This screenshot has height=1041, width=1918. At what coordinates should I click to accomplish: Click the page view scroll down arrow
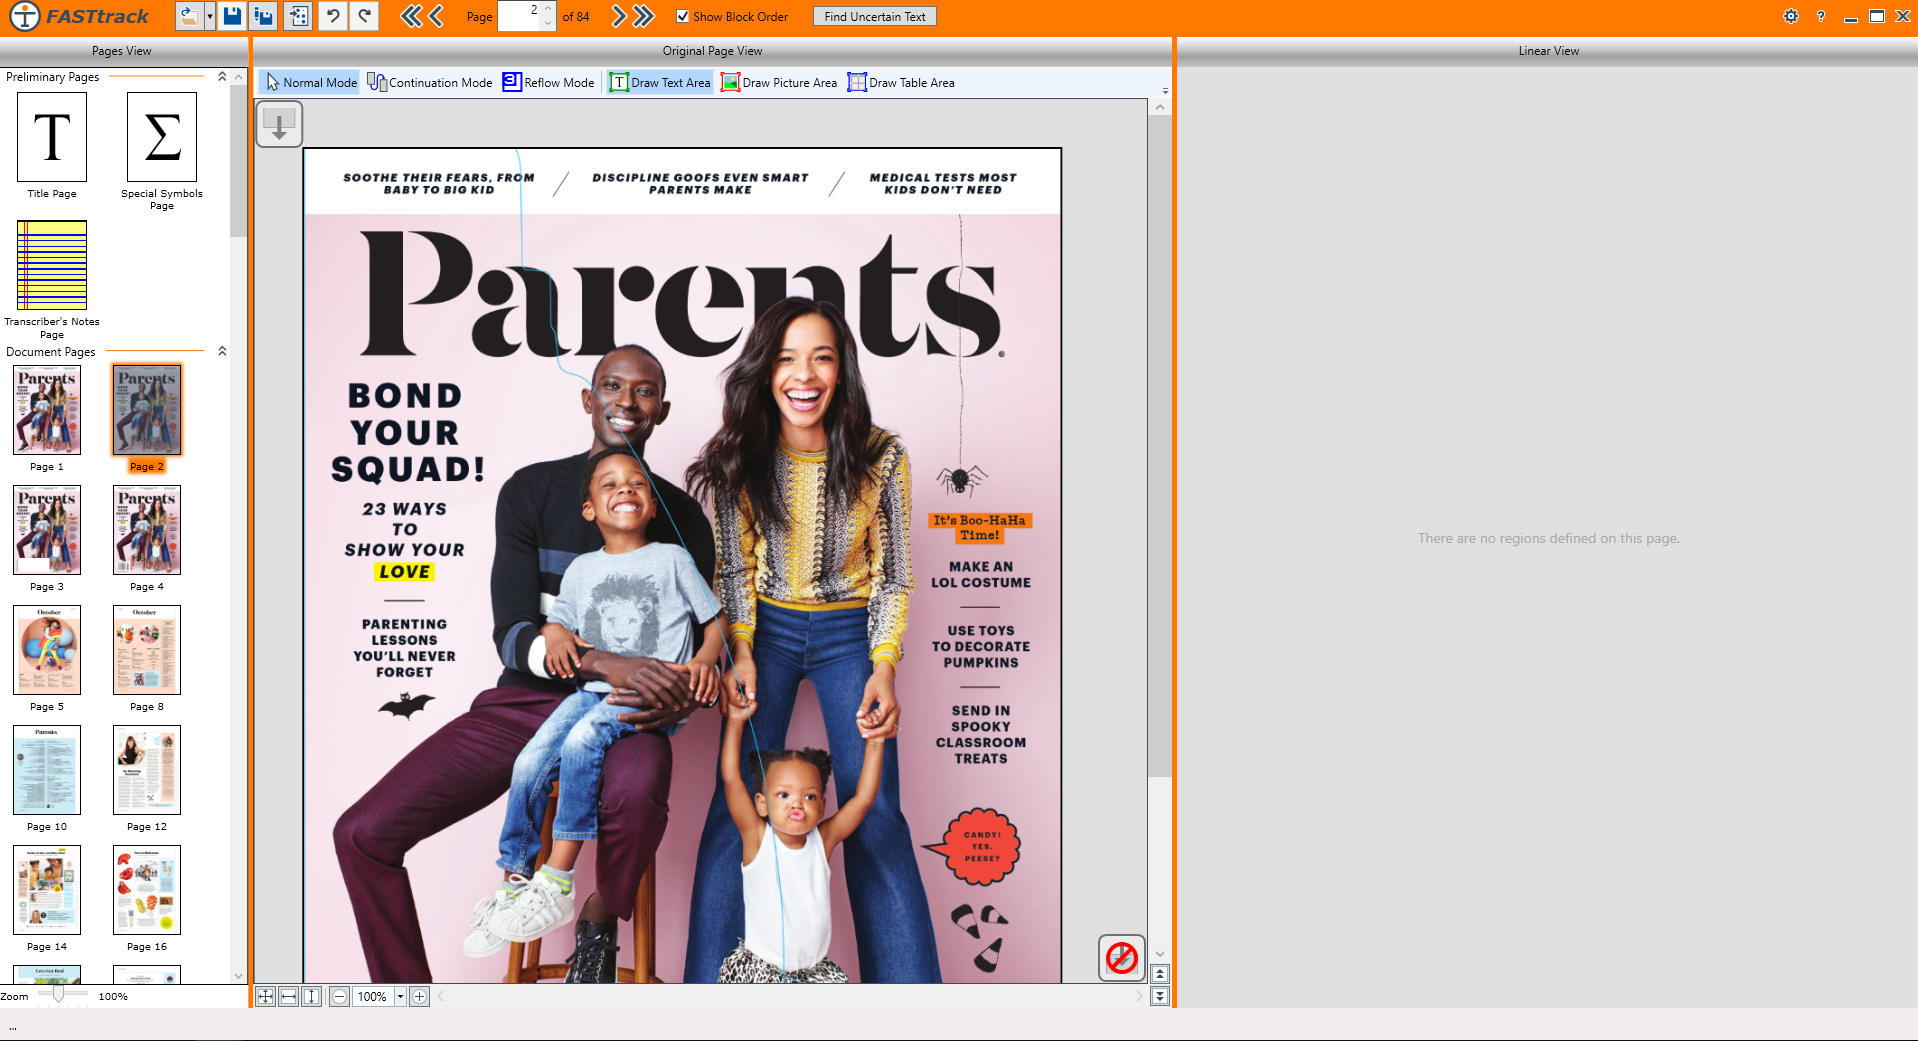[x=1160, y=954]
